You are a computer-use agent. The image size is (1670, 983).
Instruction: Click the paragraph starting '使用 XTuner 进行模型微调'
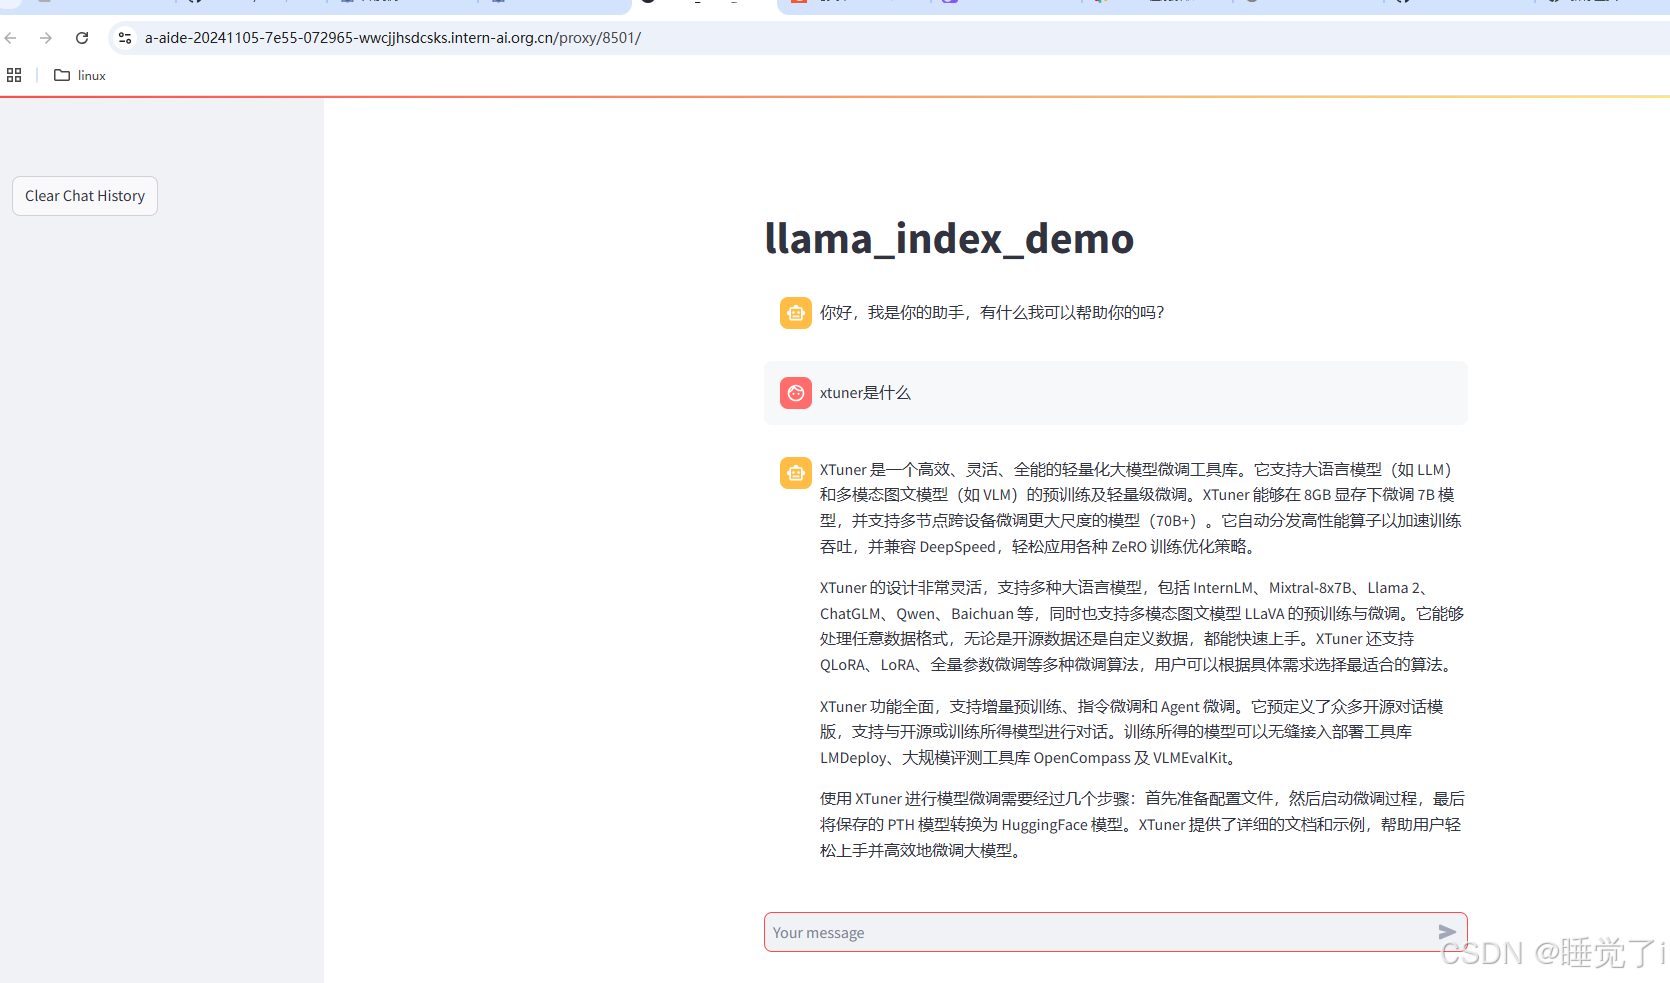[1142, 824]
